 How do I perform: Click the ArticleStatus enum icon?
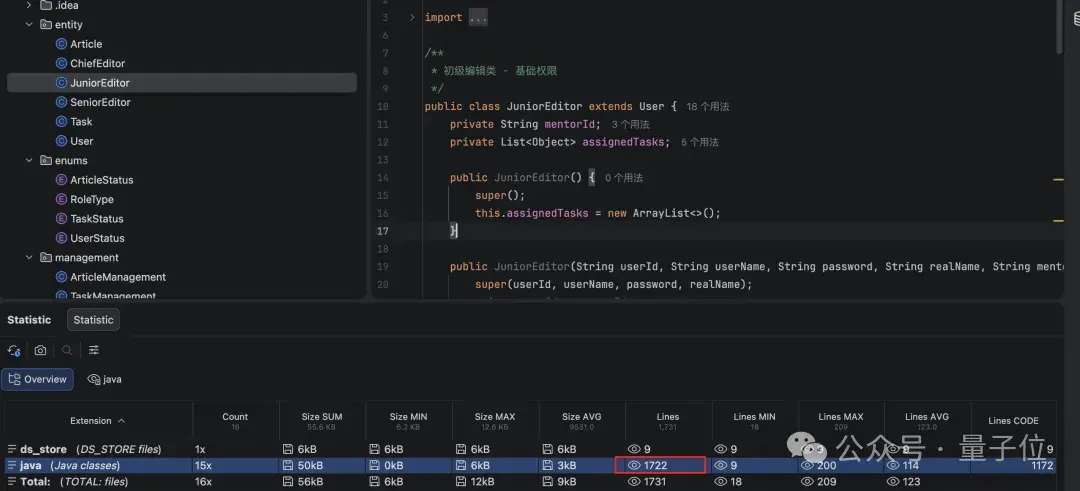pos(61,180)
